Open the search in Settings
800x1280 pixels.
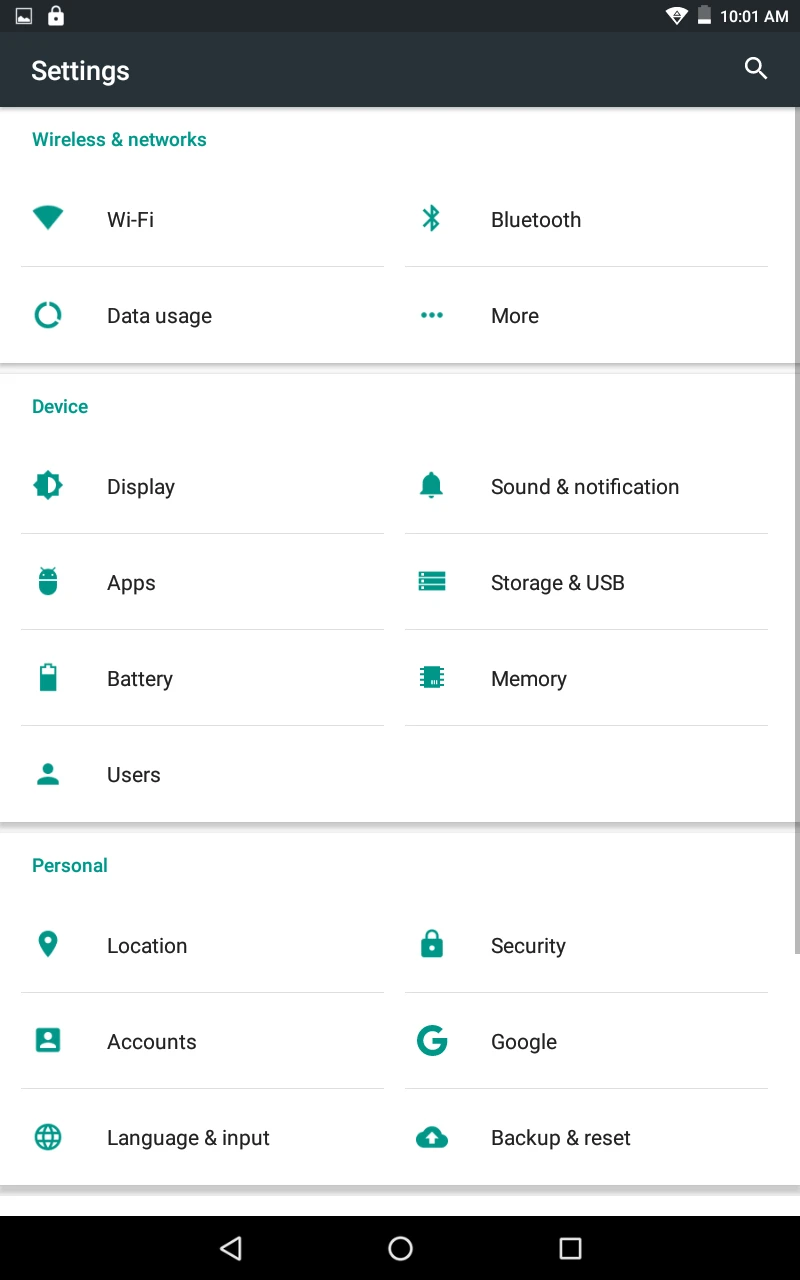[756, 69]
